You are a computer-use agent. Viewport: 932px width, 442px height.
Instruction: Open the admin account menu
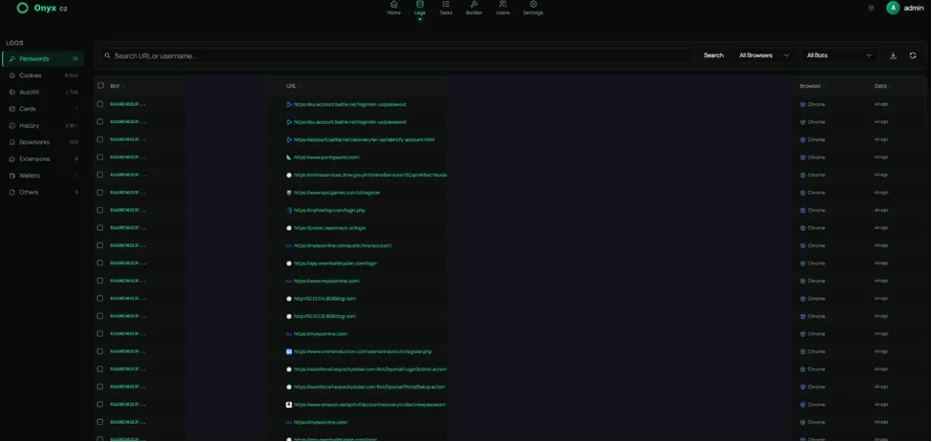[x=905, y=8]
